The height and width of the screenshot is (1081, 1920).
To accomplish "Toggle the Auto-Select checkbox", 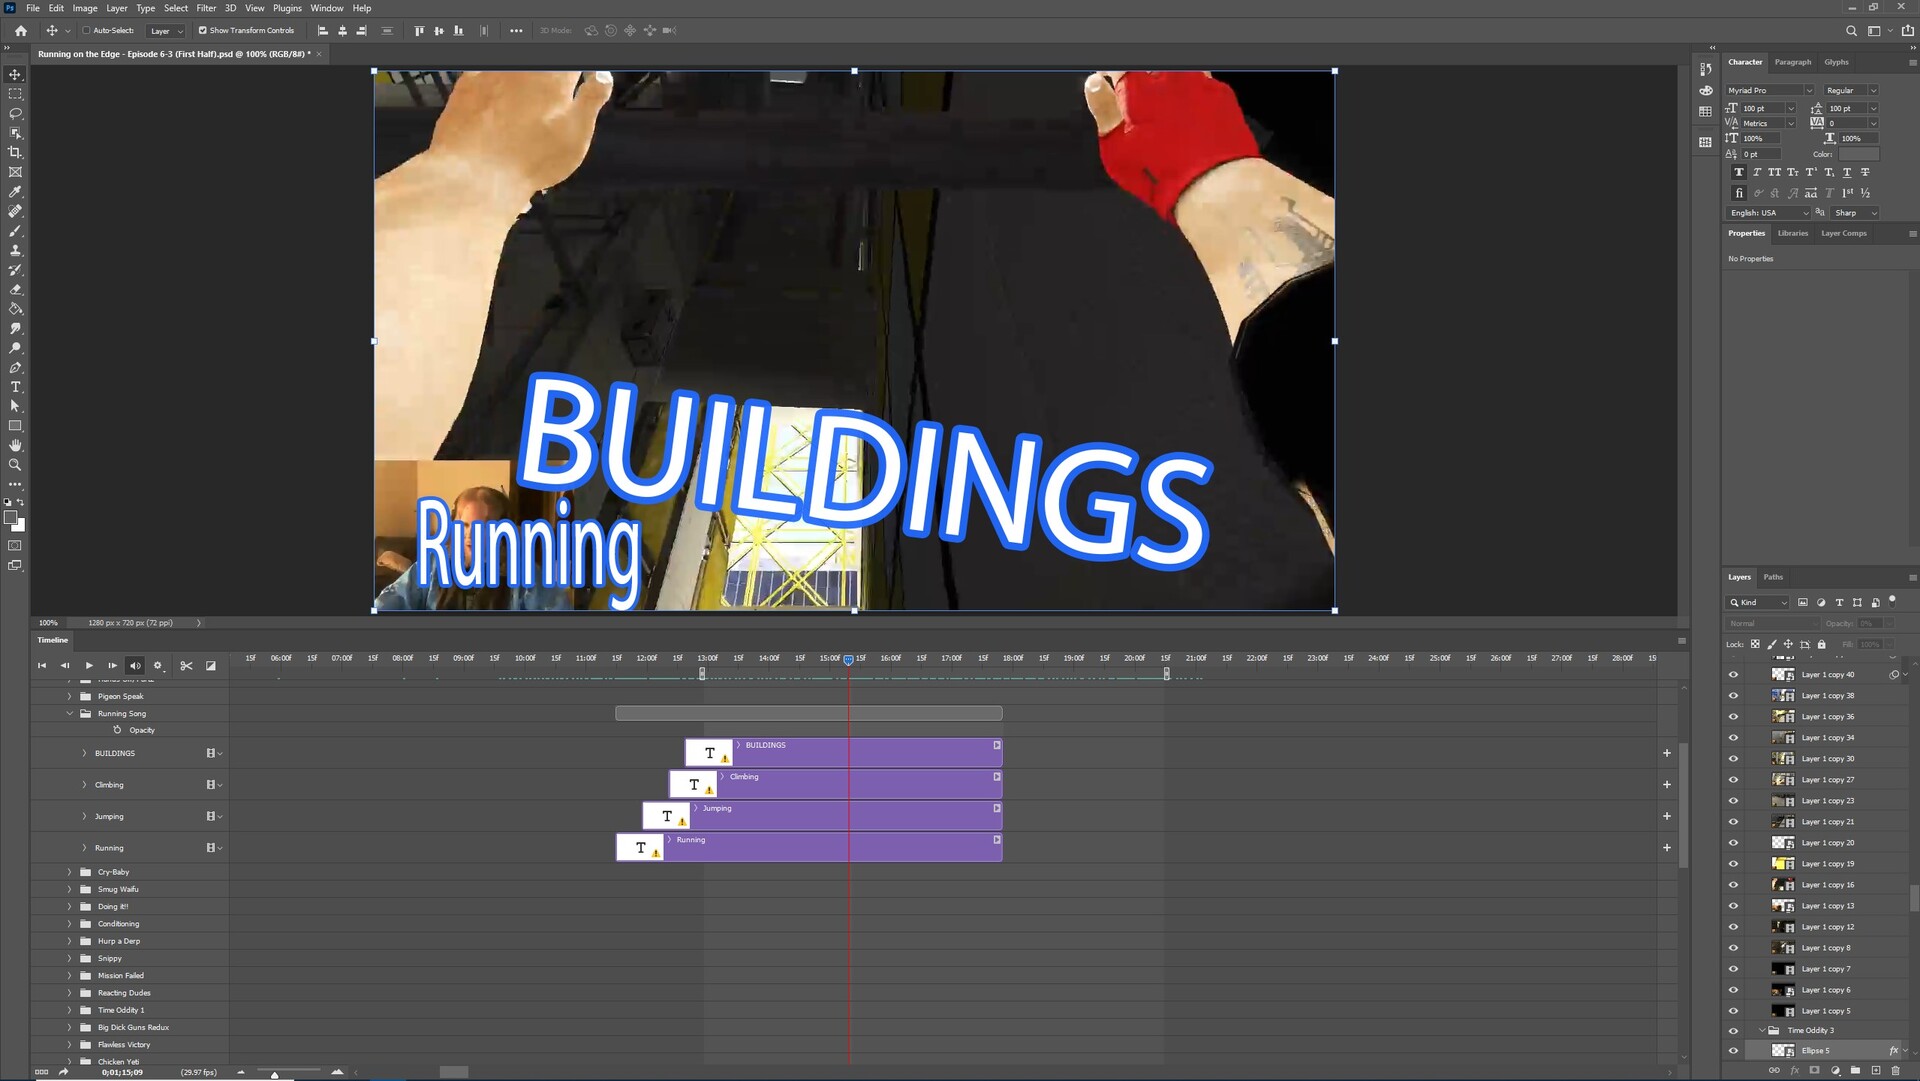I will coord(86,31).
